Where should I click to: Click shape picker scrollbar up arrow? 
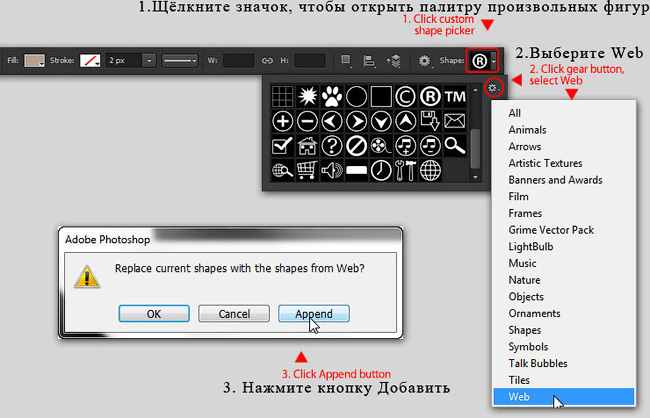475,90
